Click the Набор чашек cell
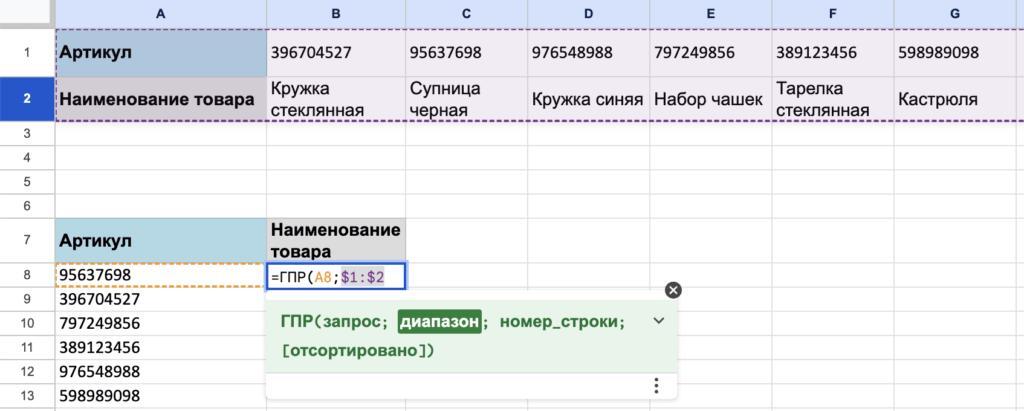The image size is (1024, 411). pos(711,99)
